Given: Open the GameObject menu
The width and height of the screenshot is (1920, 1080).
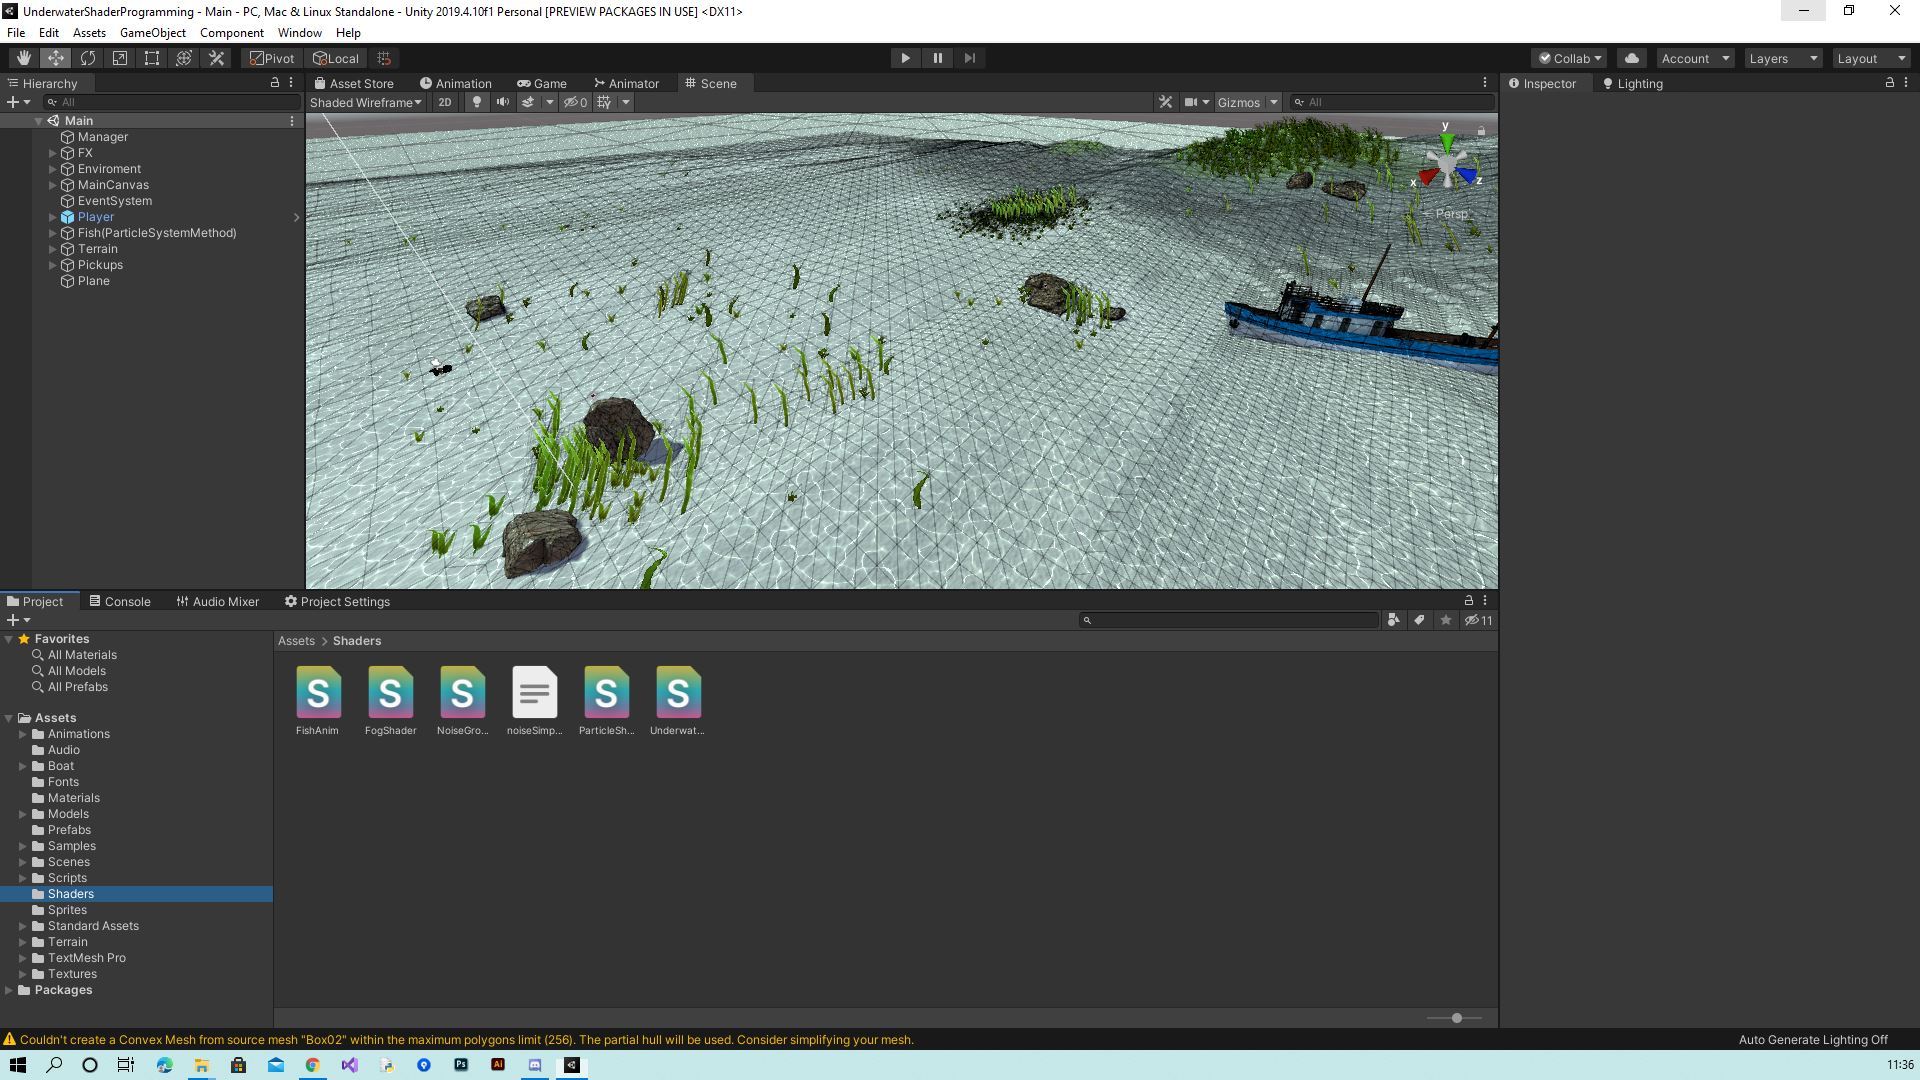Looking at the screenshot, I should tap(152, 33).
